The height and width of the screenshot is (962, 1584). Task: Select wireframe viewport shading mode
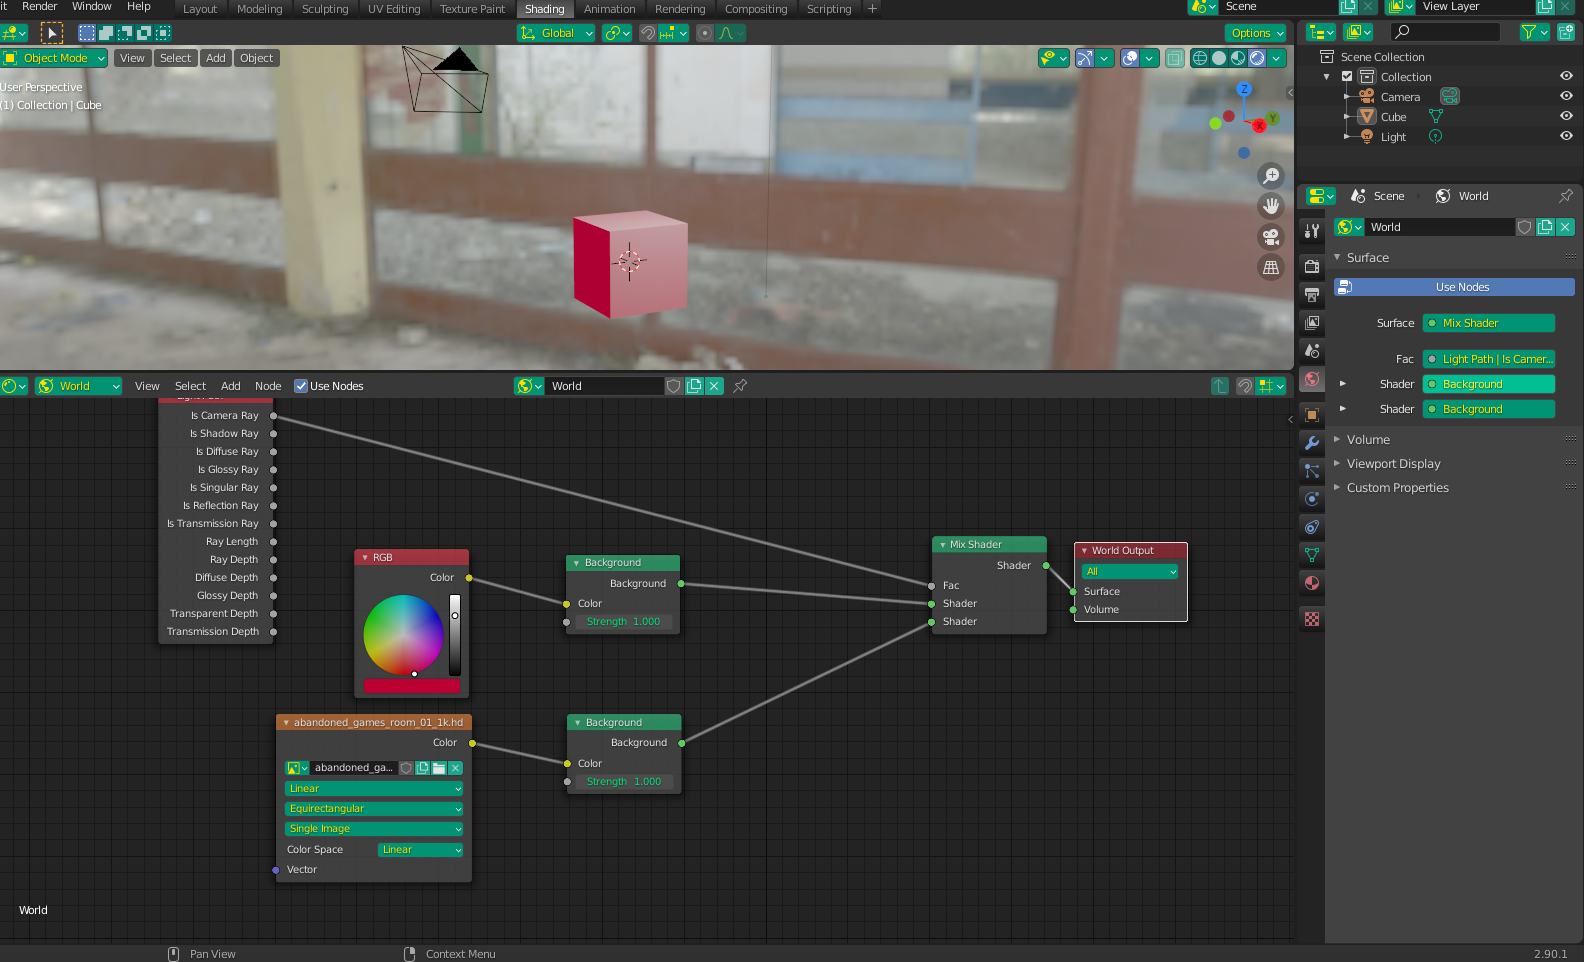click(x=1200, y=58)
